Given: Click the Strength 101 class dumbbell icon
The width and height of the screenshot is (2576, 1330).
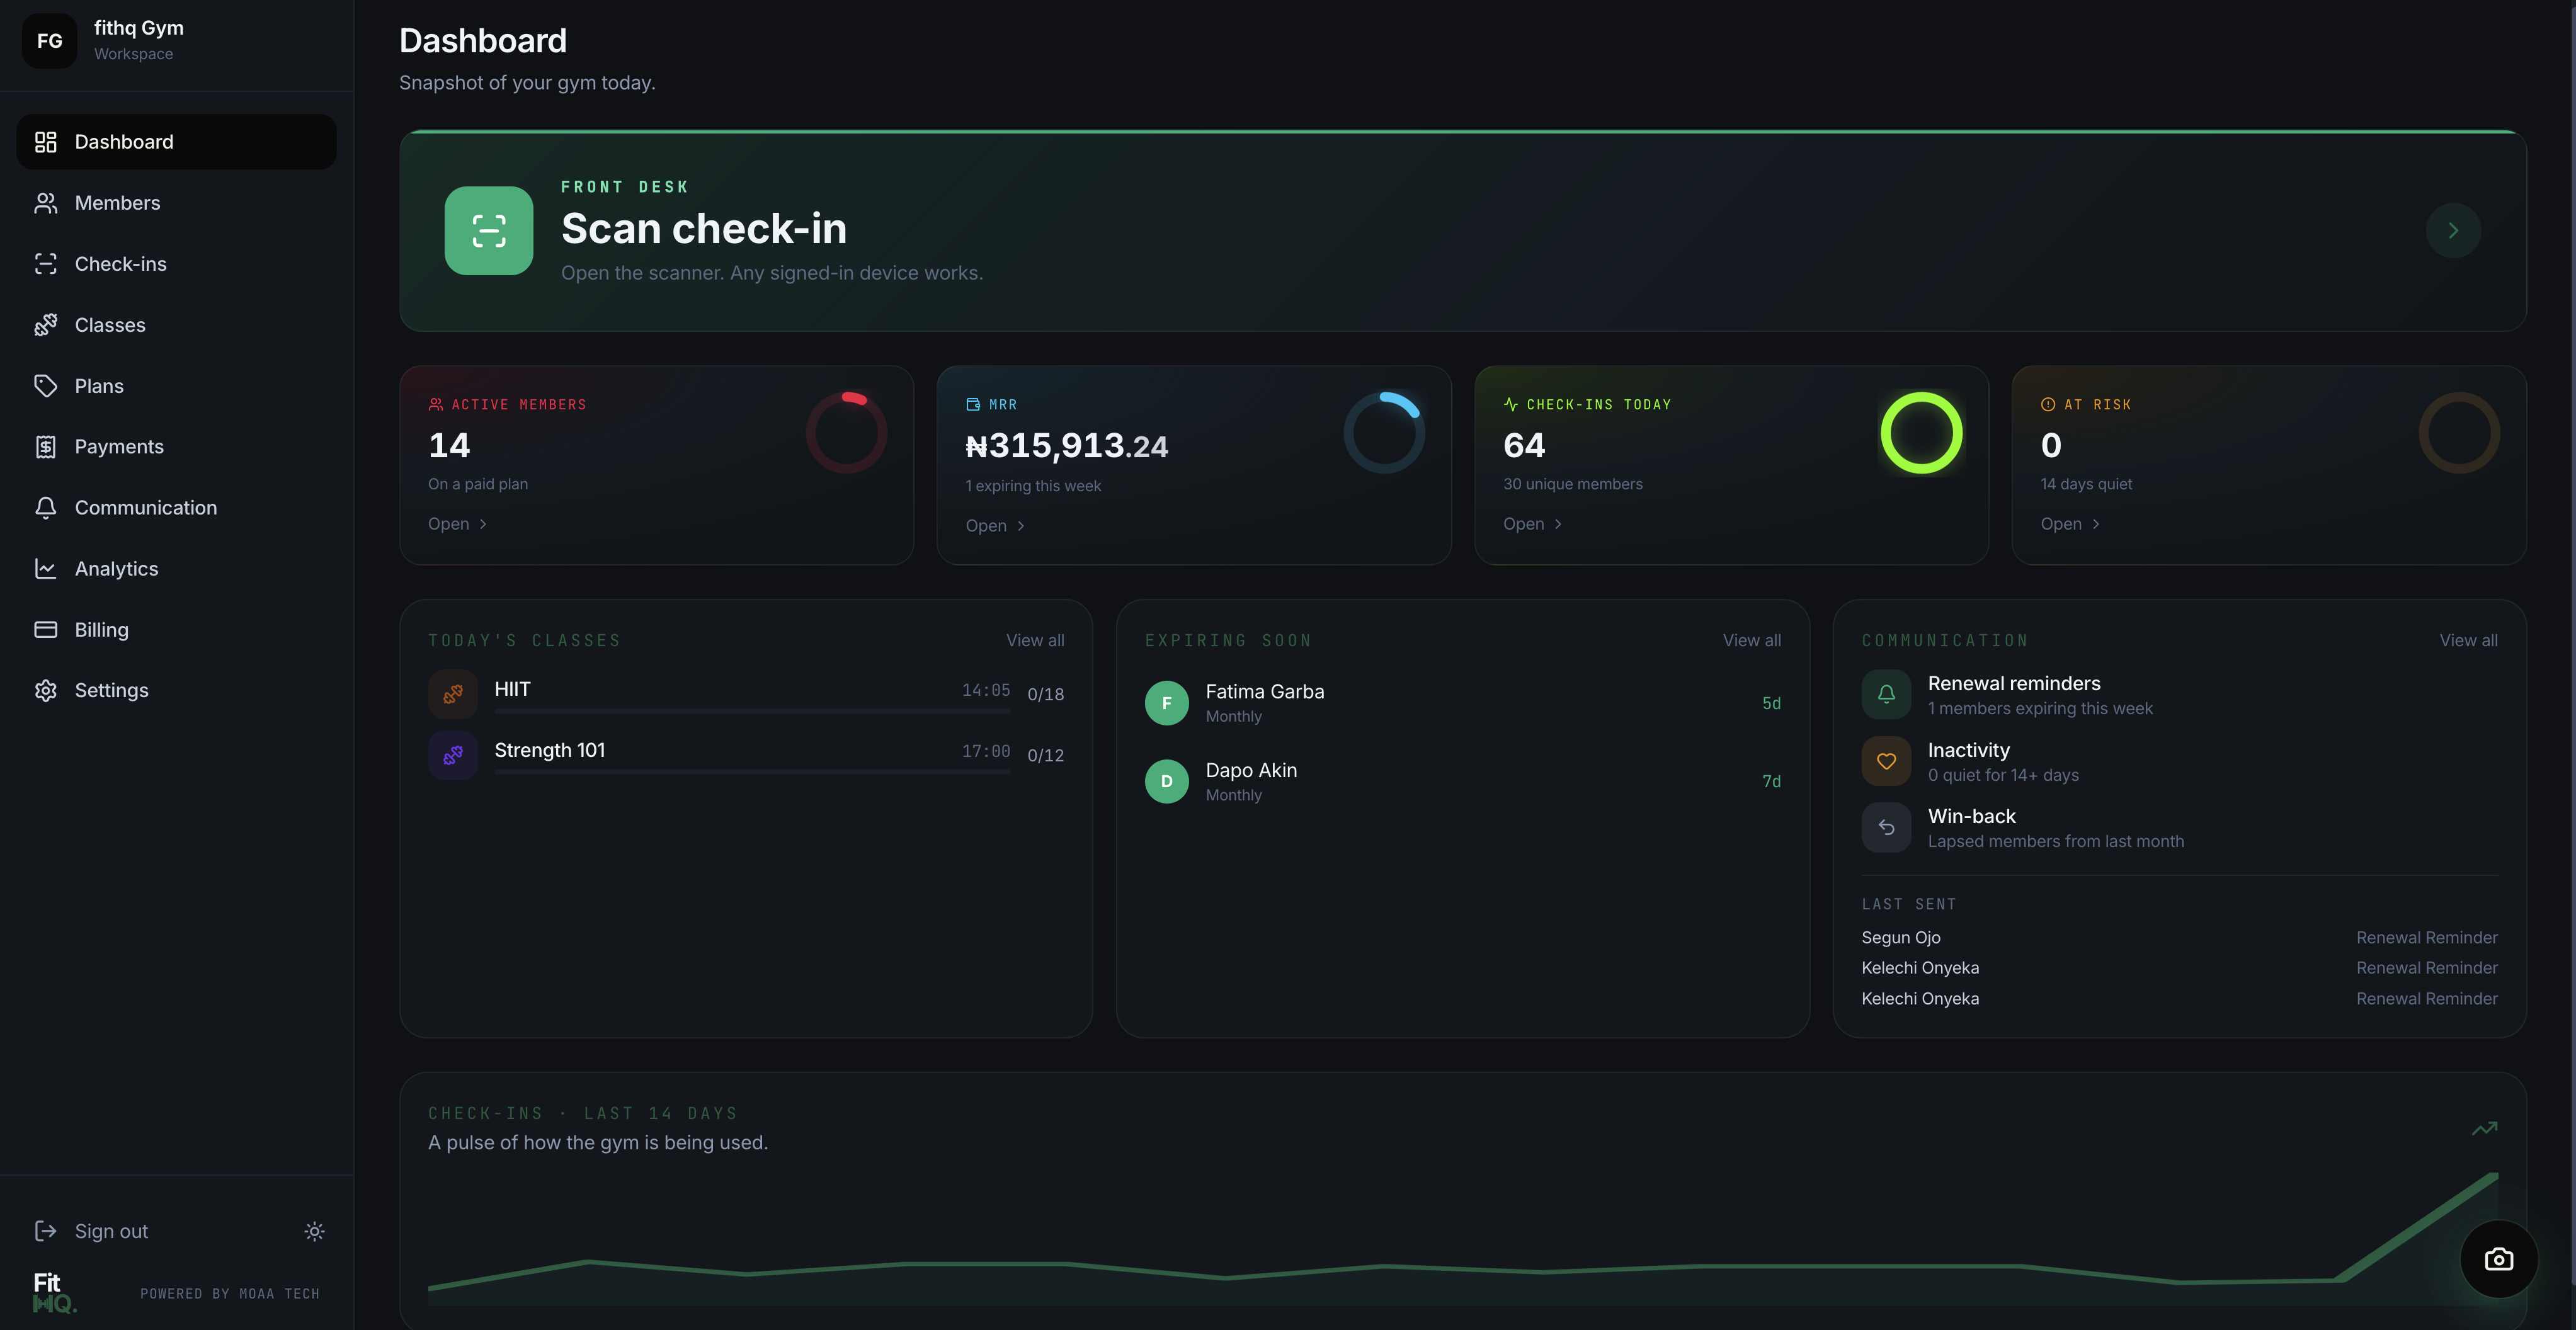Looking at the screenshot, I should [453, 755].
